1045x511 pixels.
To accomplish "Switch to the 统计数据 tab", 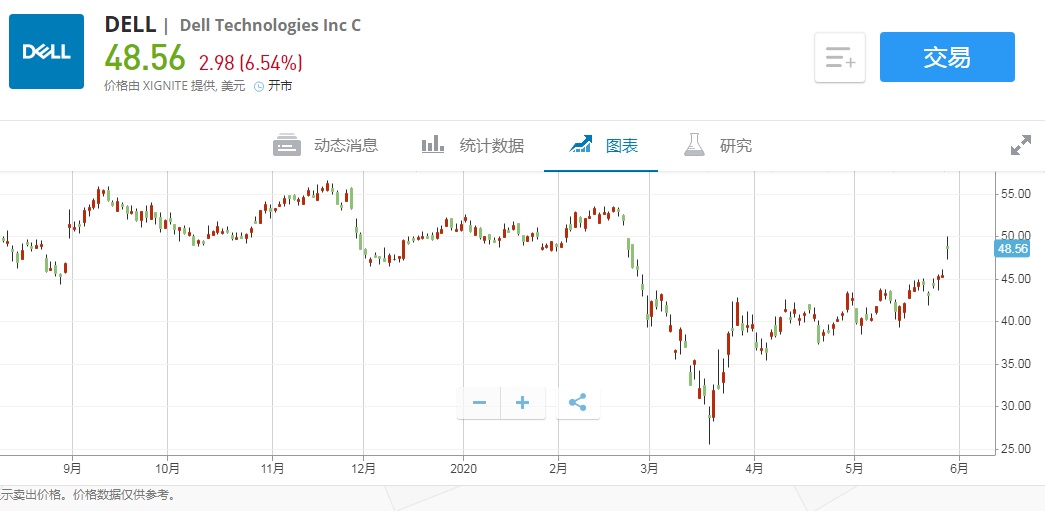I will point(472,146).
